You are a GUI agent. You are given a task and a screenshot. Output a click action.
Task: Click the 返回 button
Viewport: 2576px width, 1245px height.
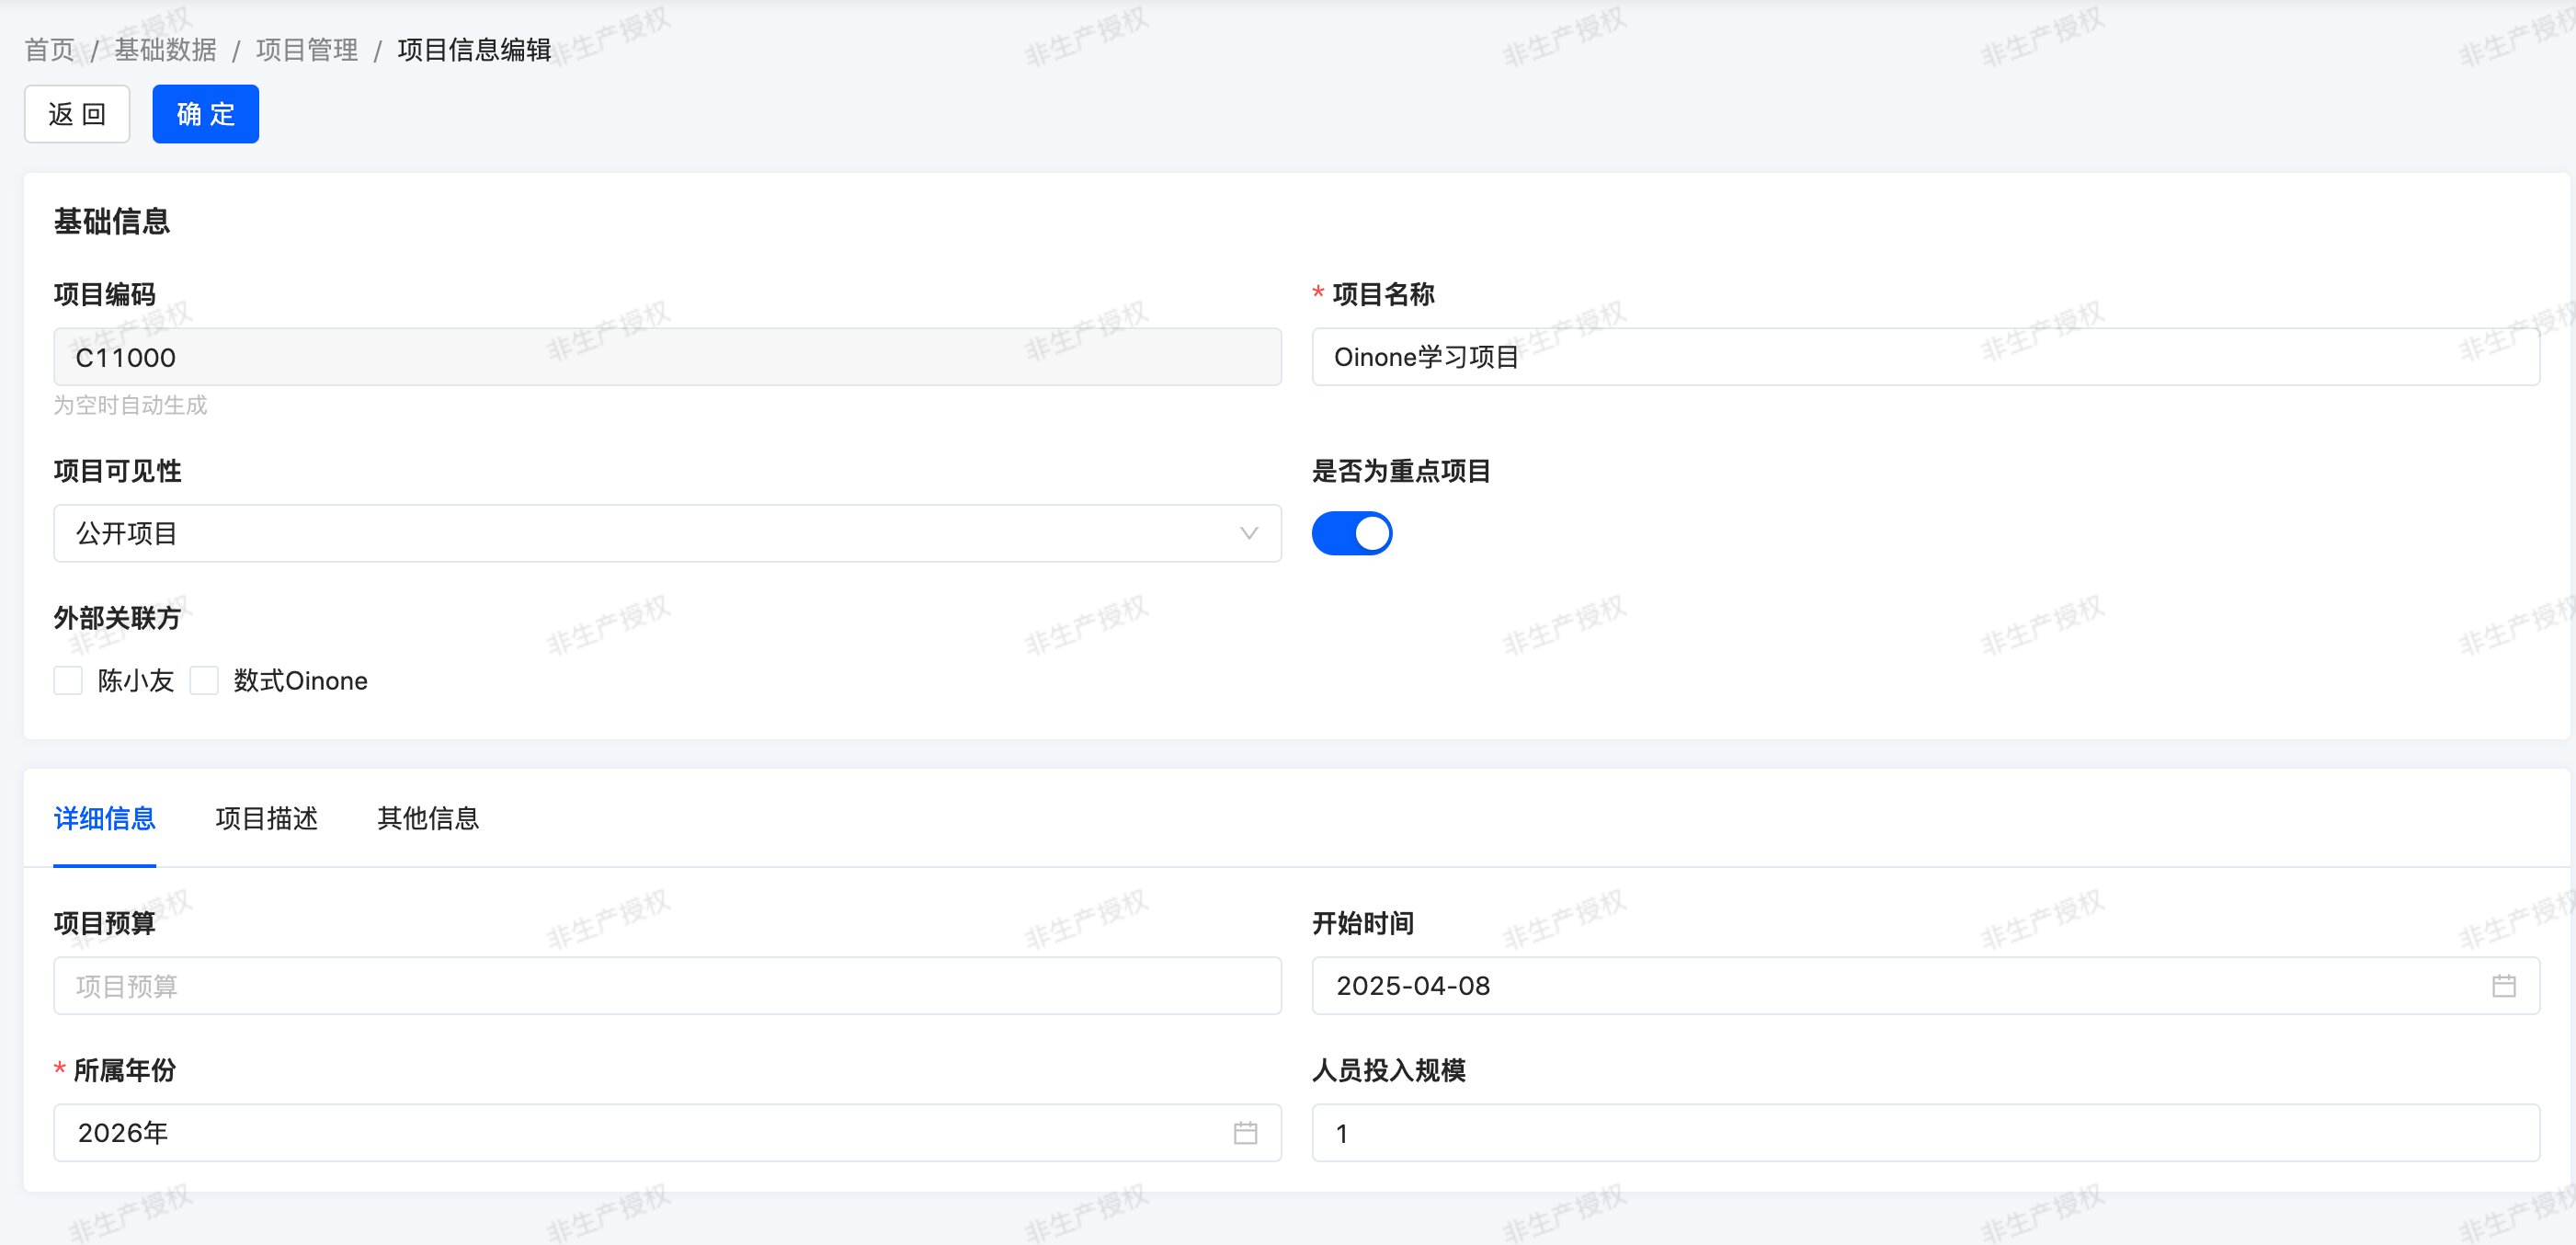pyautogui.click(x=77, y=114)
